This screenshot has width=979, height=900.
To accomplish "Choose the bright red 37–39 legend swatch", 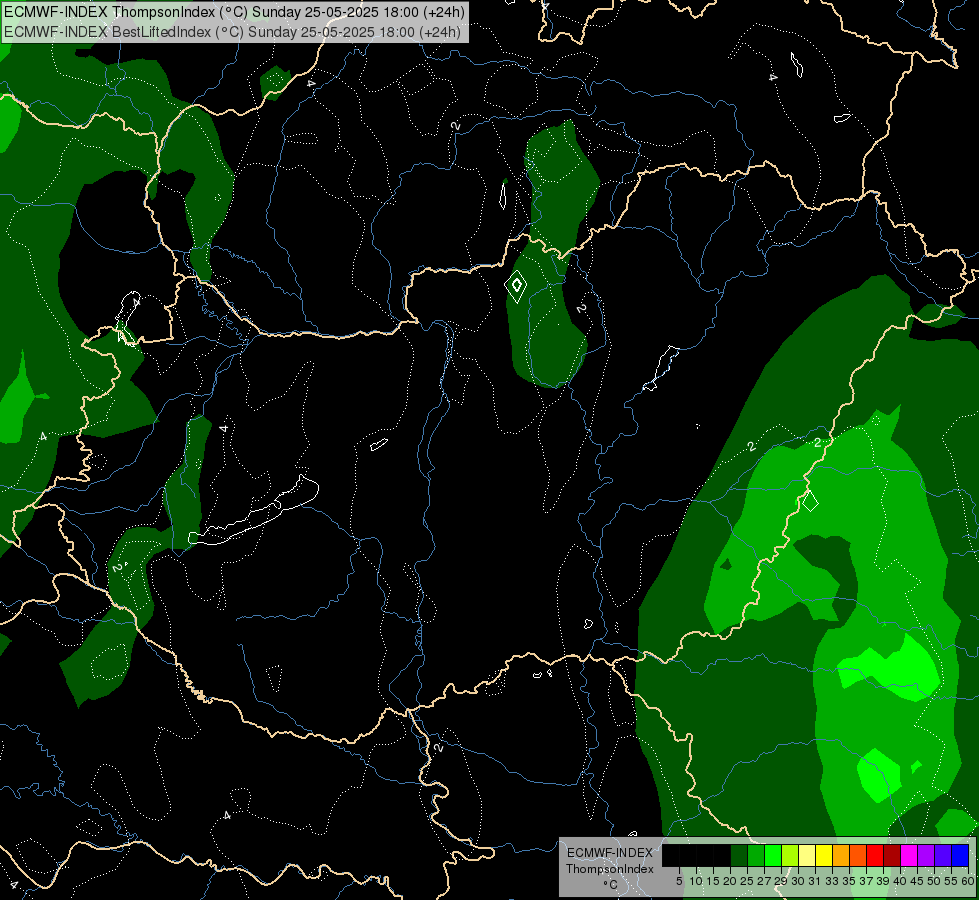I will click(x=875, y=855).
